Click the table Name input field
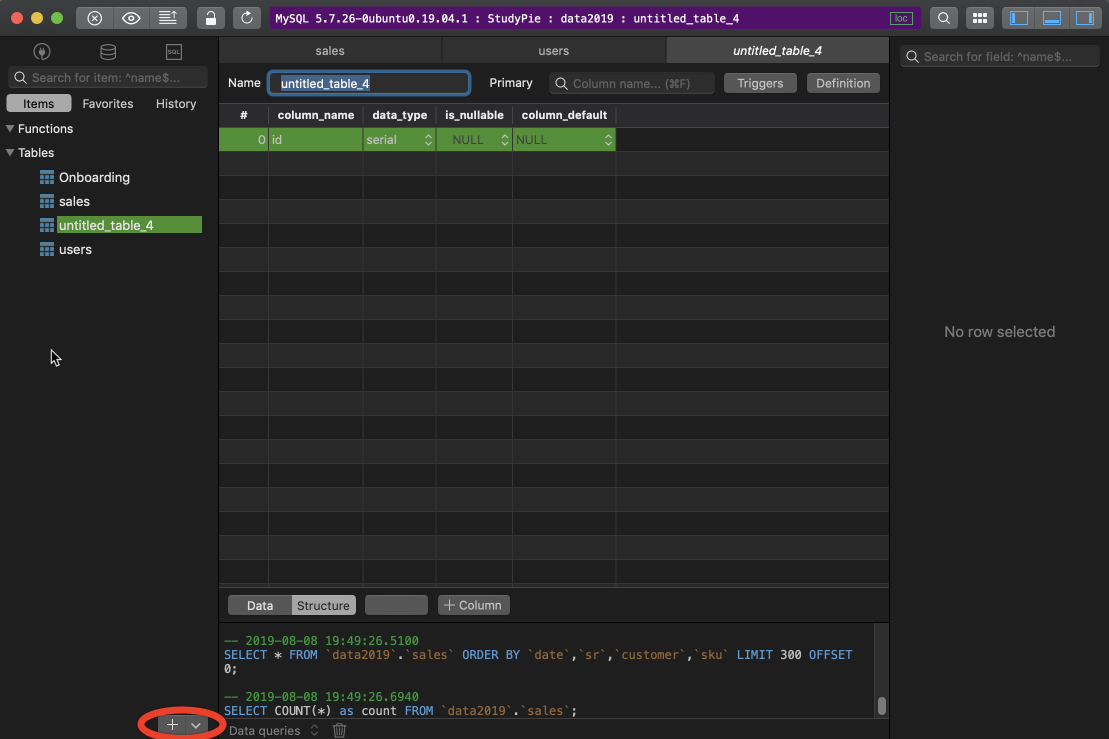This screenshot has width=1109, height=739. click(x=368, y=83)
